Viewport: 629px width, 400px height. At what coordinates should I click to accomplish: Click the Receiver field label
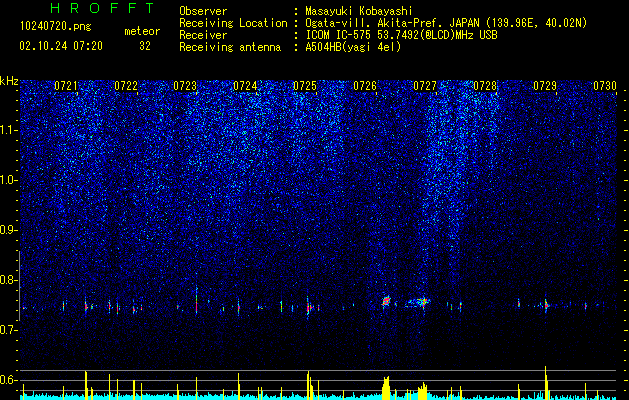203,35
